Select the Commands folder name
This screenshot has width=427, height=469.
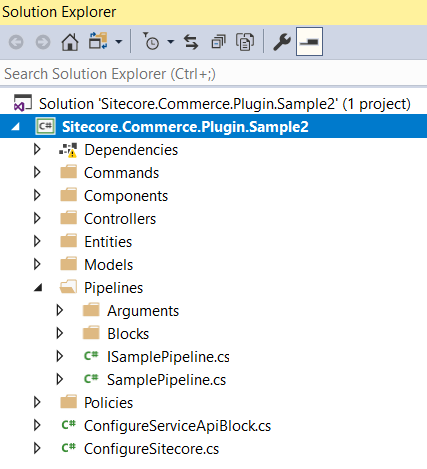122,173
